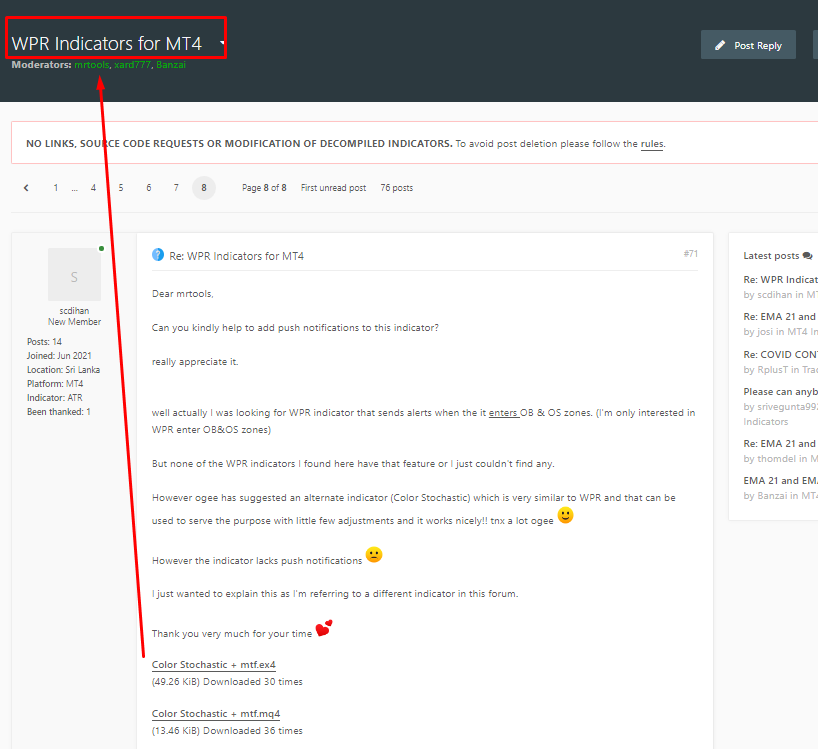Jump to page 1
The image size is (818, 749).
point(56,188)
